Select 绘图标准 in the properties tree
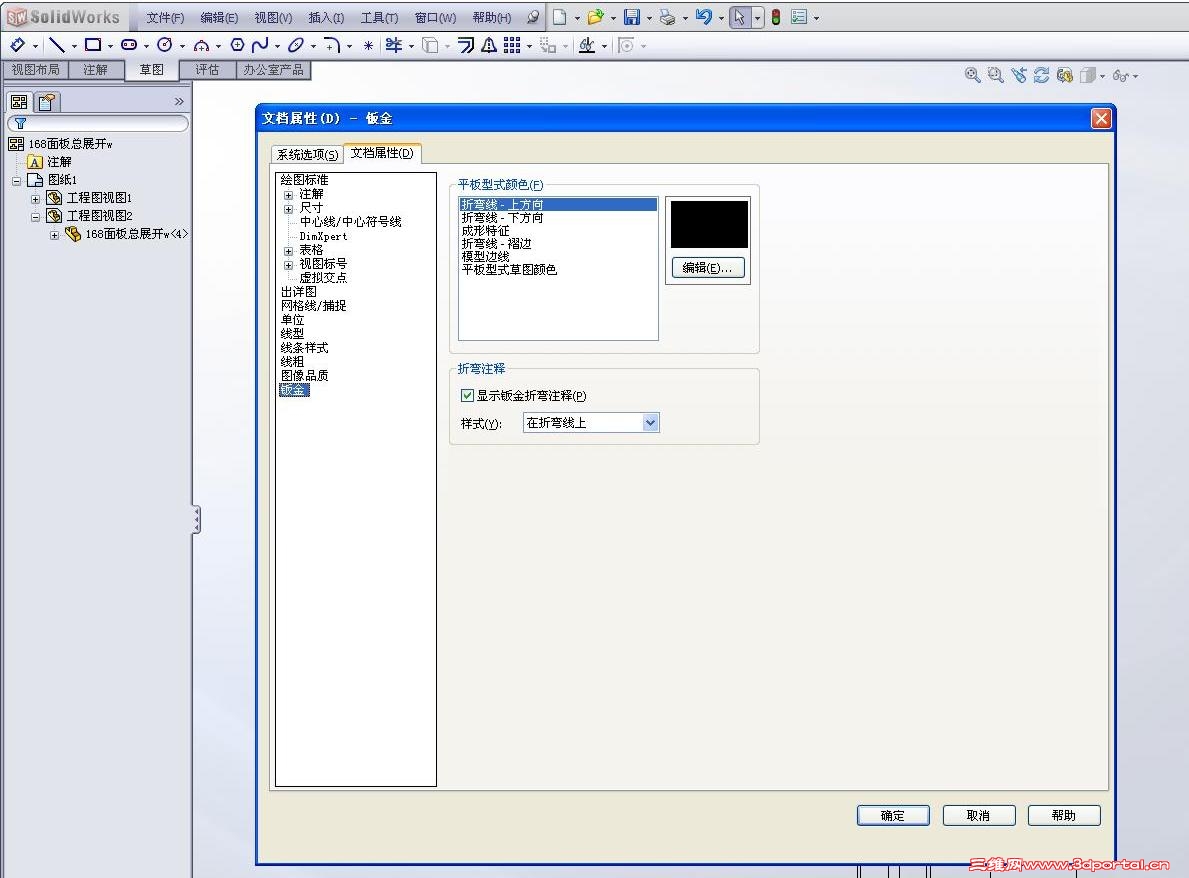The image size is (1189, 878). (304, 180)
